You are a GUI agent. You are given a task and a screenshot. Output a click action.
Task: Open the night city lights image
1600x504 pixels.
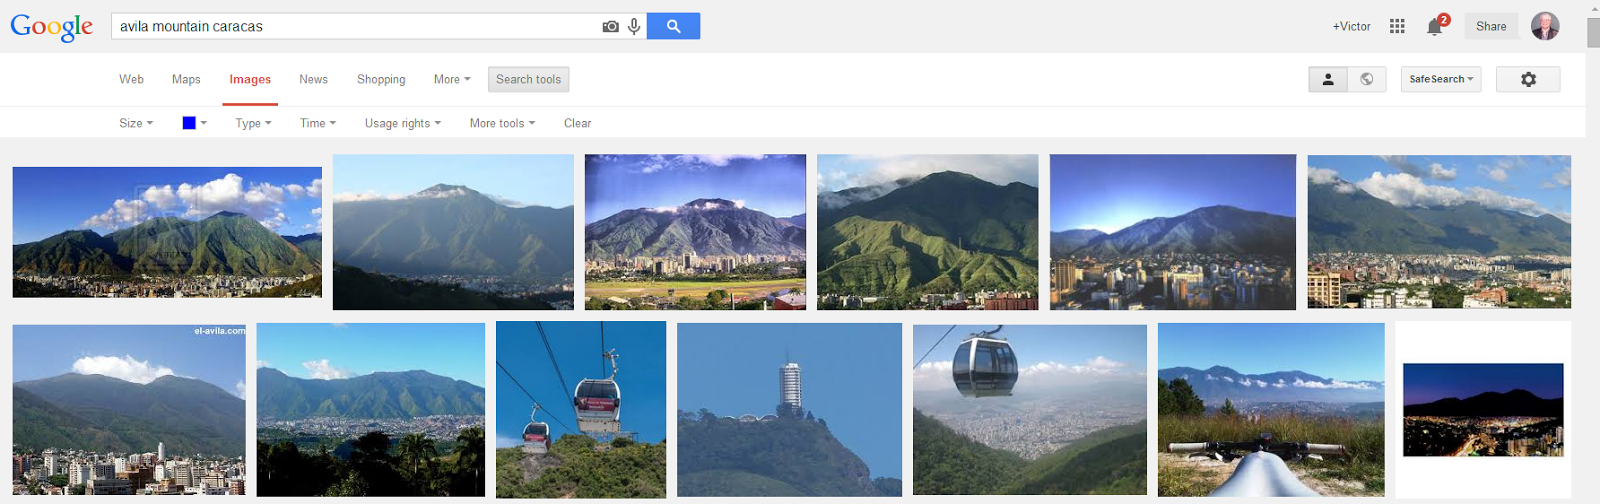(x=1483, y=410)
